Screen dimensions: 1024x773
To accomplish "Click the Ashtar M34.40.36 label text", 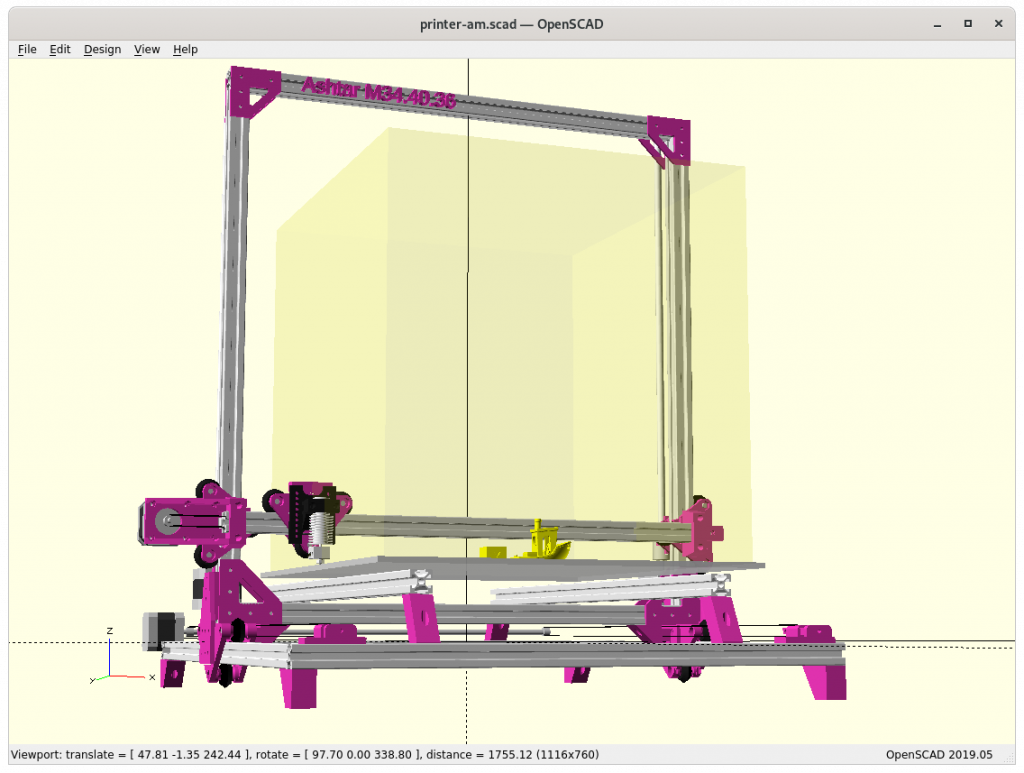I will click(x=378, y=92).
